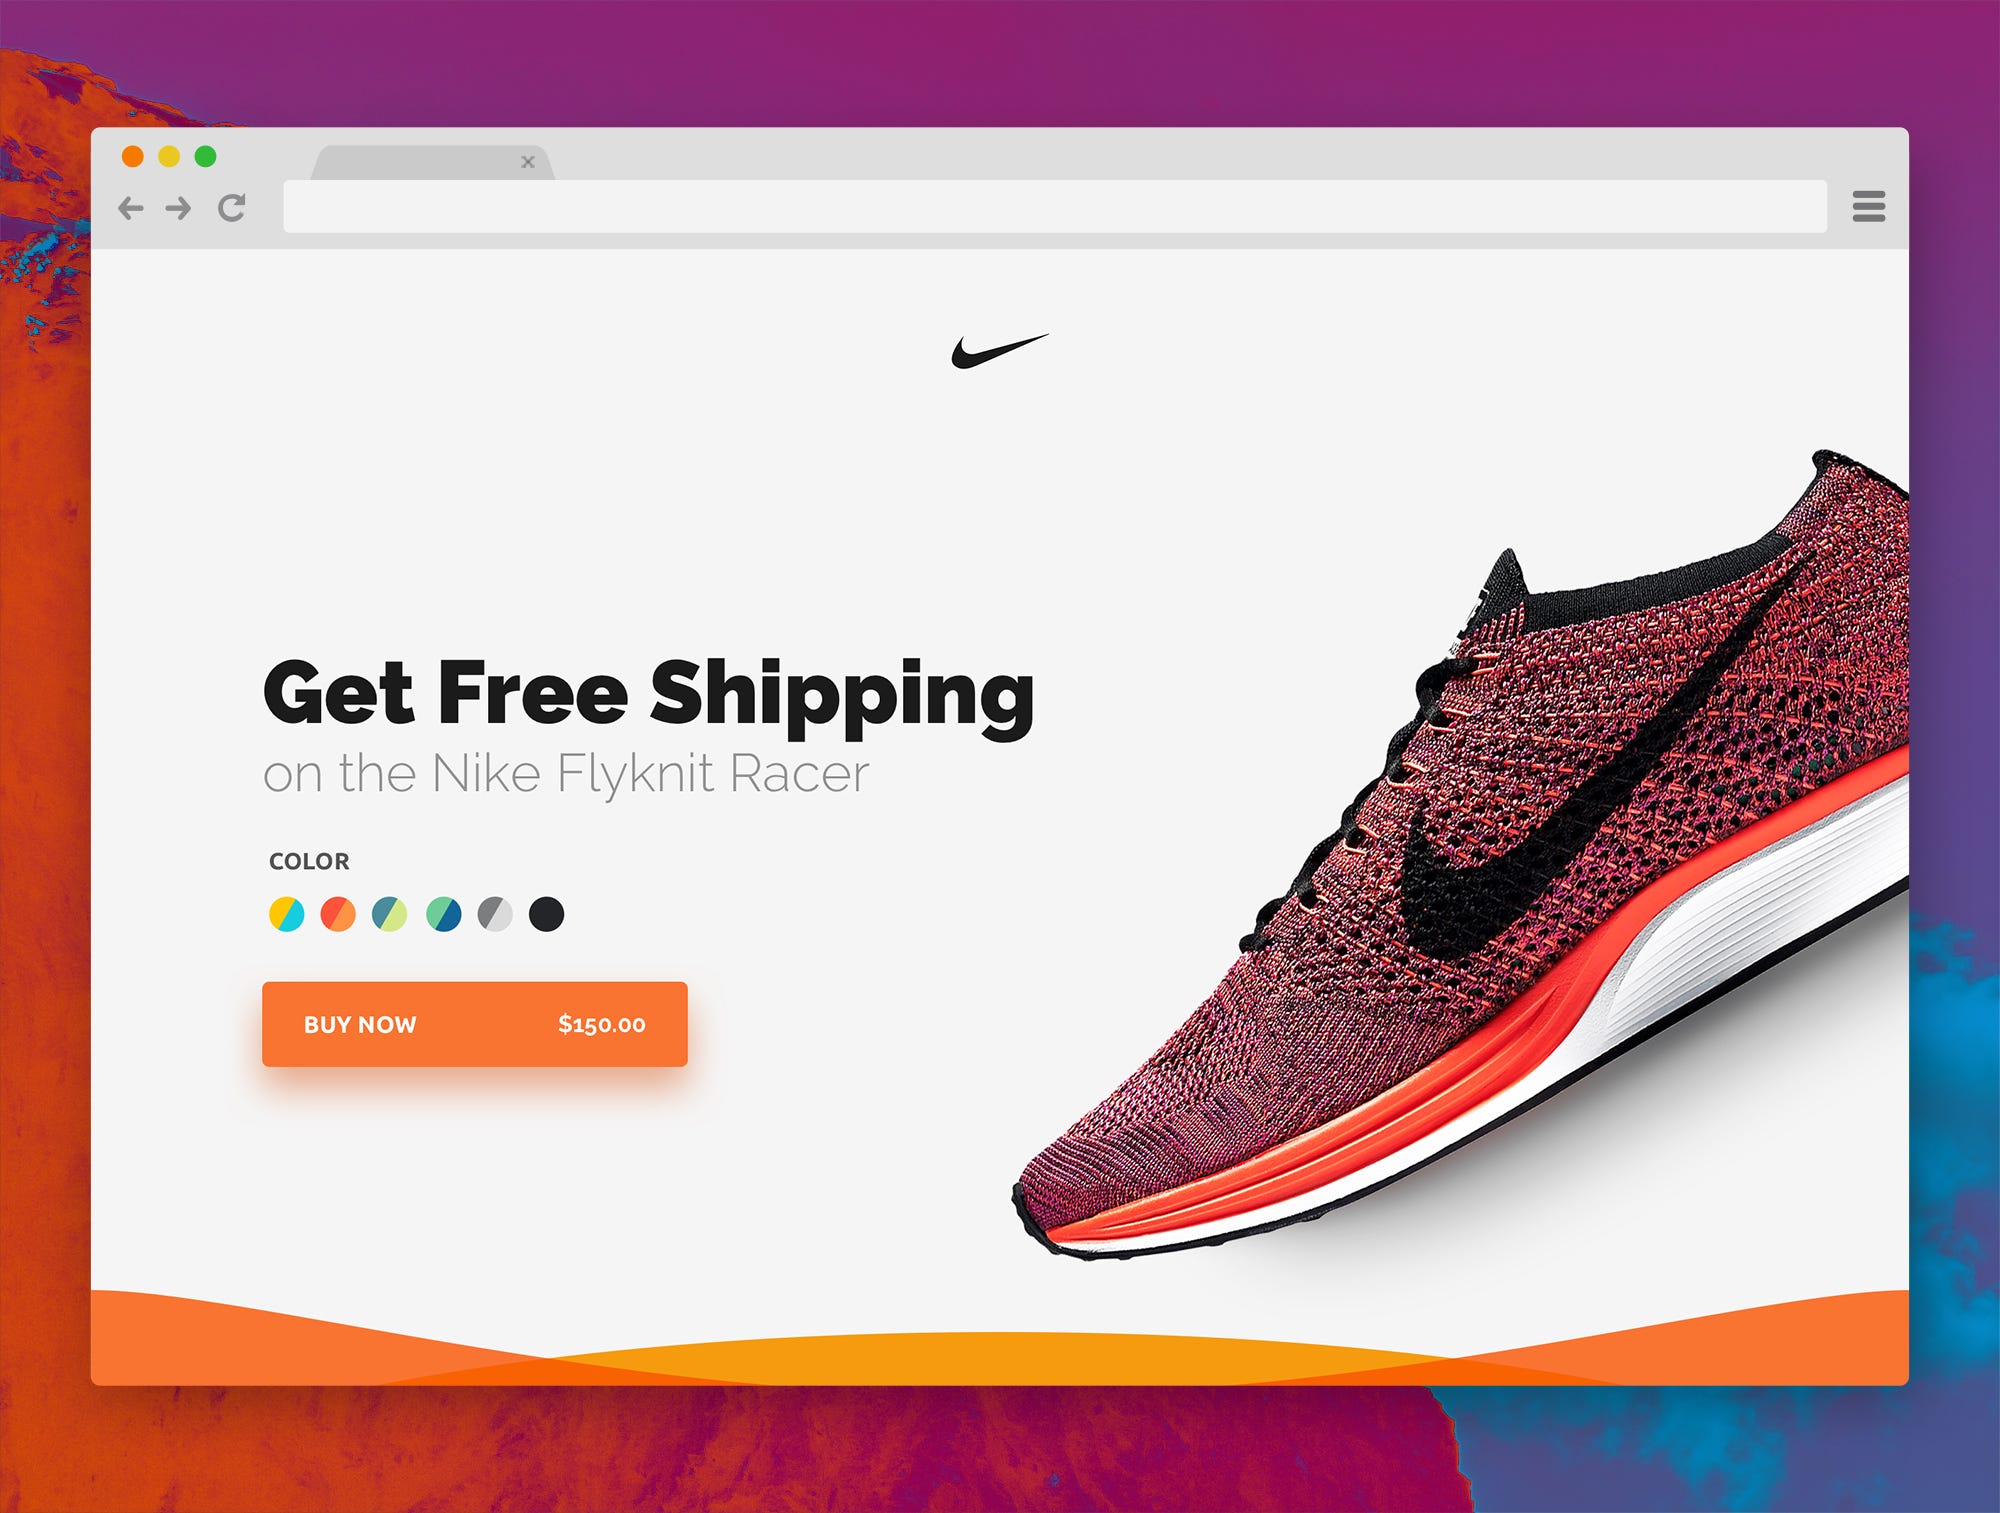Image resolution: width=2000 pixels, height=1513 pixels.
Task: Click the Get Free Shipping headline
Action: pos(649,694)
